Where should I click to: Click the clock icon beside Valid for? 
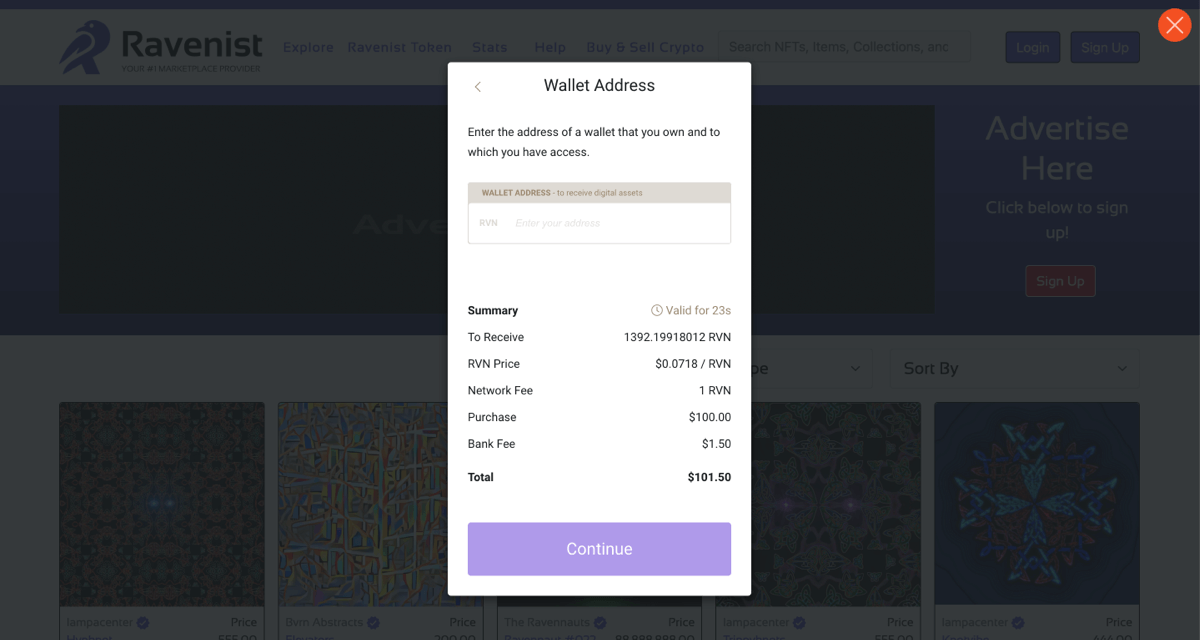657,310
